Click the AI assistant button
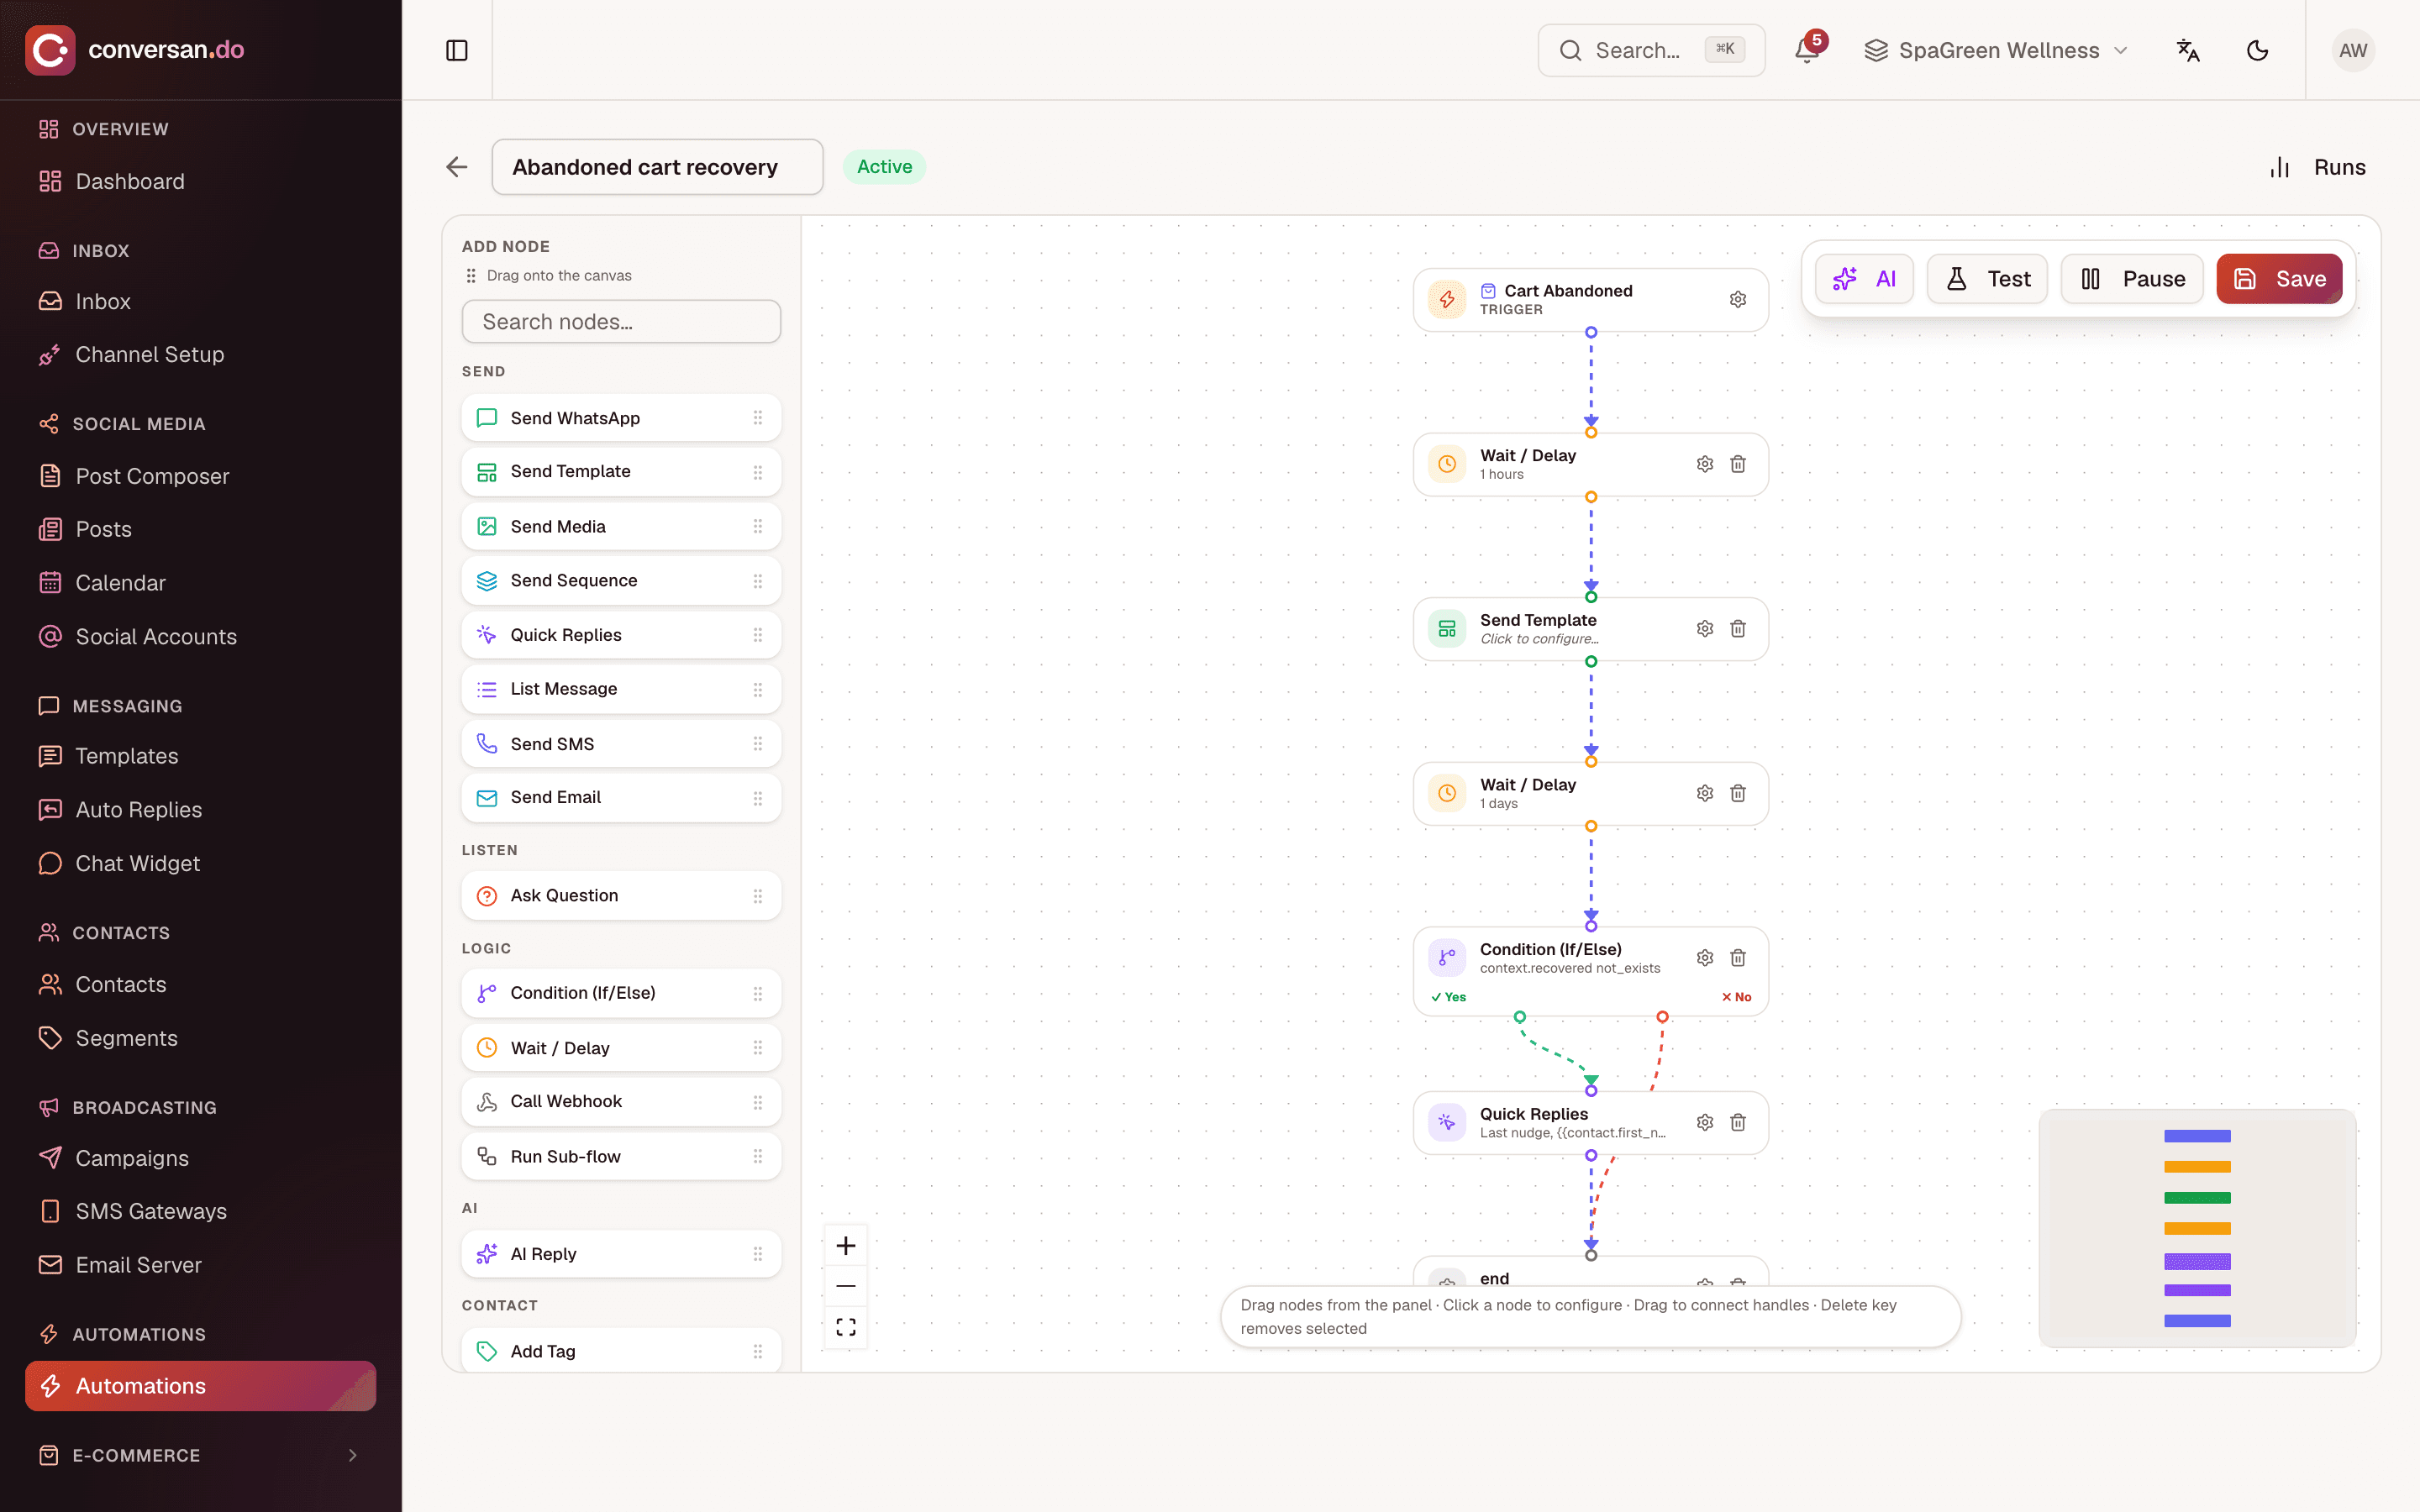Viewport: 2420px width, 1512px height. 1864,279
